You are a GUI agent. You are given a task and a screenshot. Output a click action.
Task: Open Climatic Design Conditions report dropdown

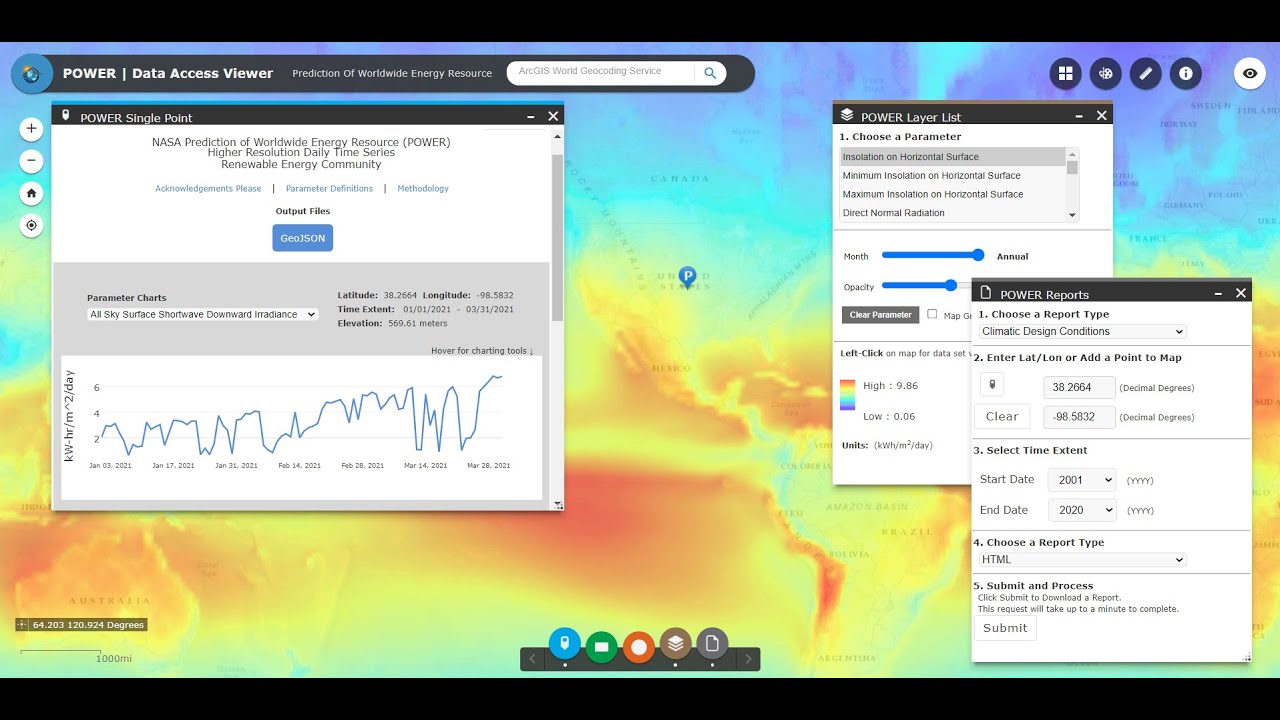tap(1083, 331)
